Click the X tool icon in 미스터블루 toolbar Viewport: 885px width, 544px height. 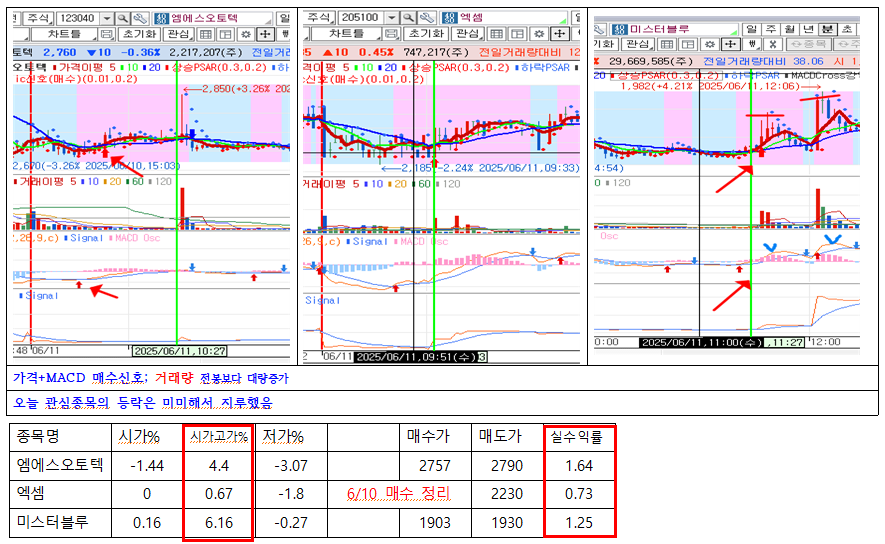coord(773,44)
